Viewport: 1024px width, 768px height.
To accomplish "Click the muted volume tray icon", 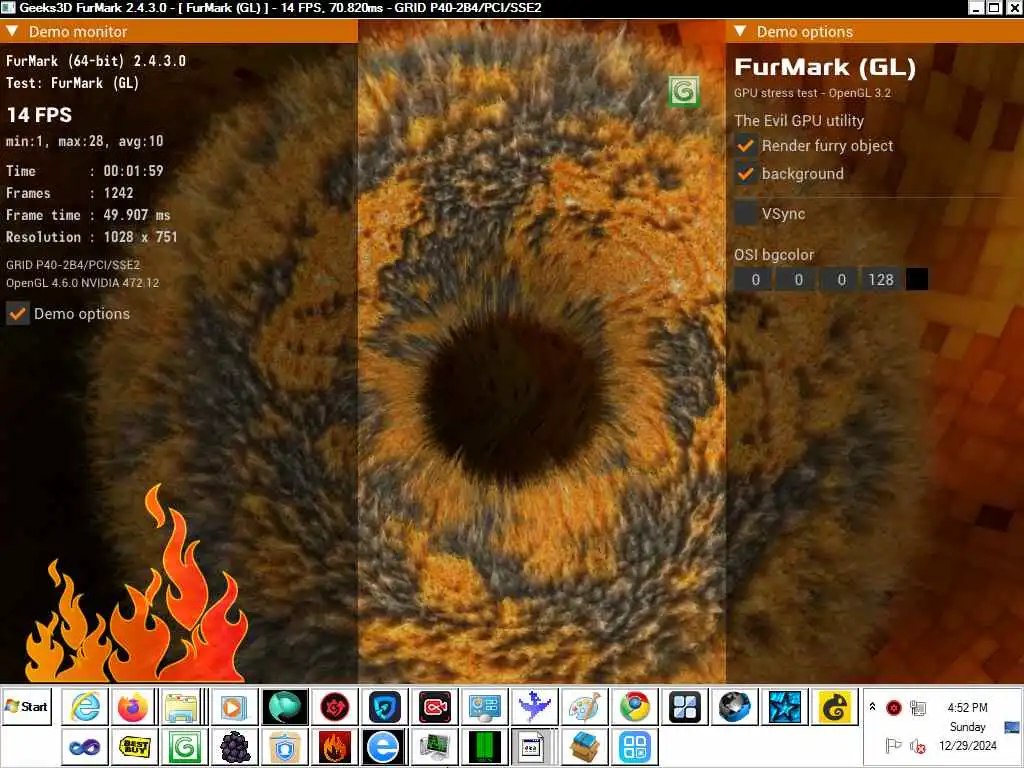I will pyautogui.click(x=918, y=745).
